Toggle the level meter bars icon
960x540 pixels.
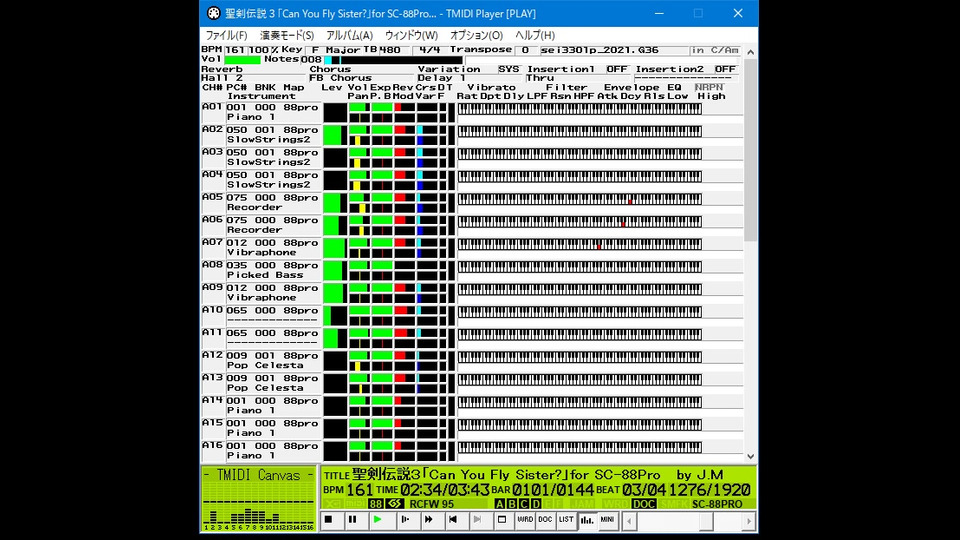tap(587, 520)
